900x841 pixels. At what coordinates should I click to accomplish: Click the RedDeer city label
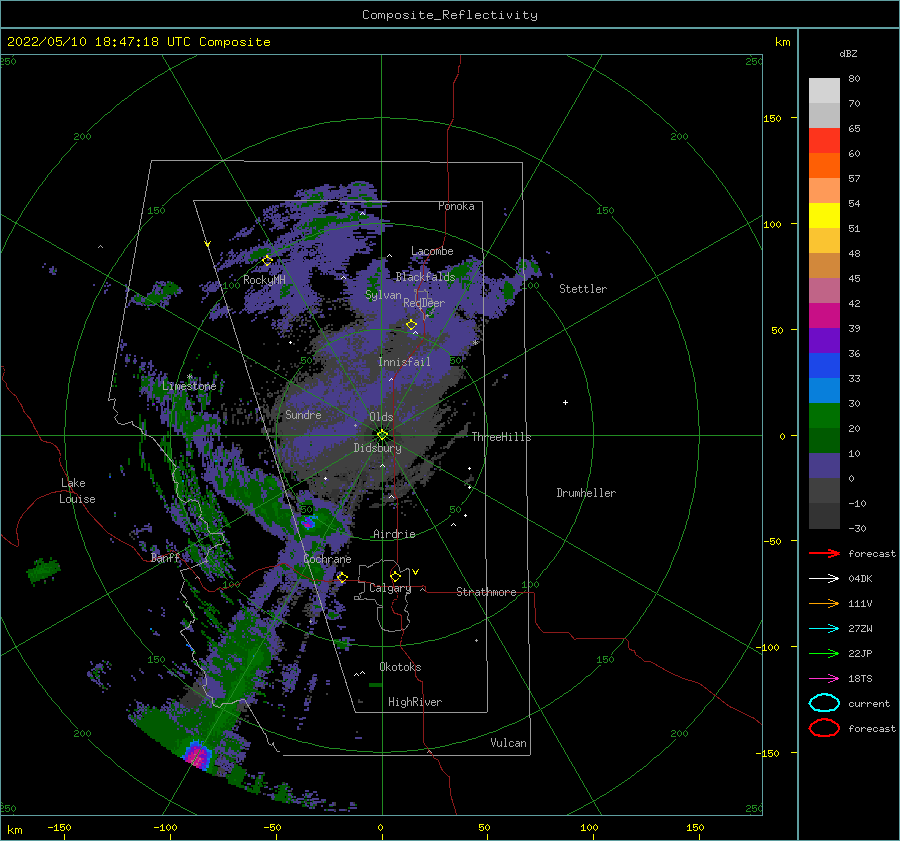click(x=424, y=303)
